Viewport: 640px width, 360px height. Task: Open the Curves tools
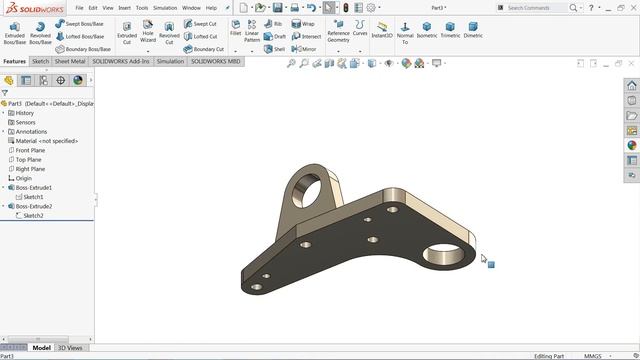point(360,28)
